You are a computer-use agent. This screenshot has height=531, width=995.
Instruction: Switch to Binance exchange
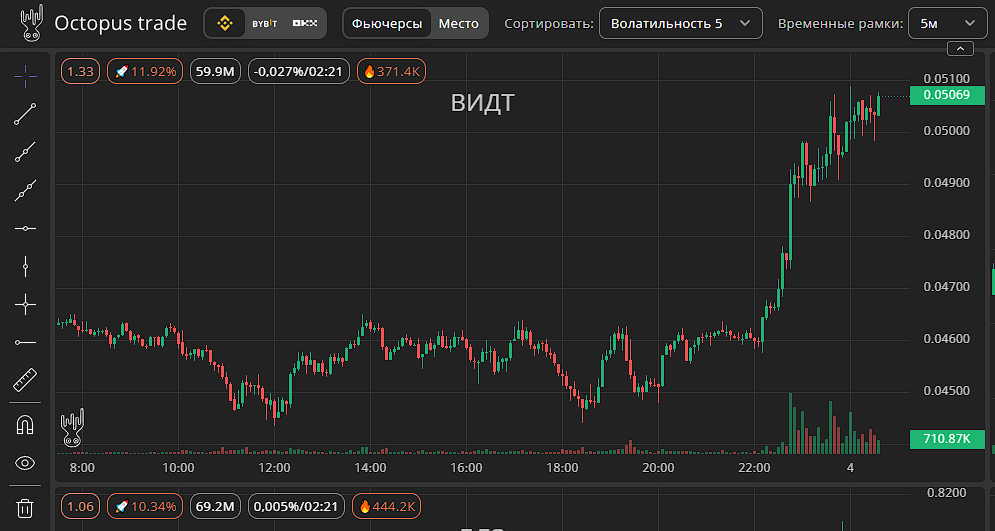225,23
